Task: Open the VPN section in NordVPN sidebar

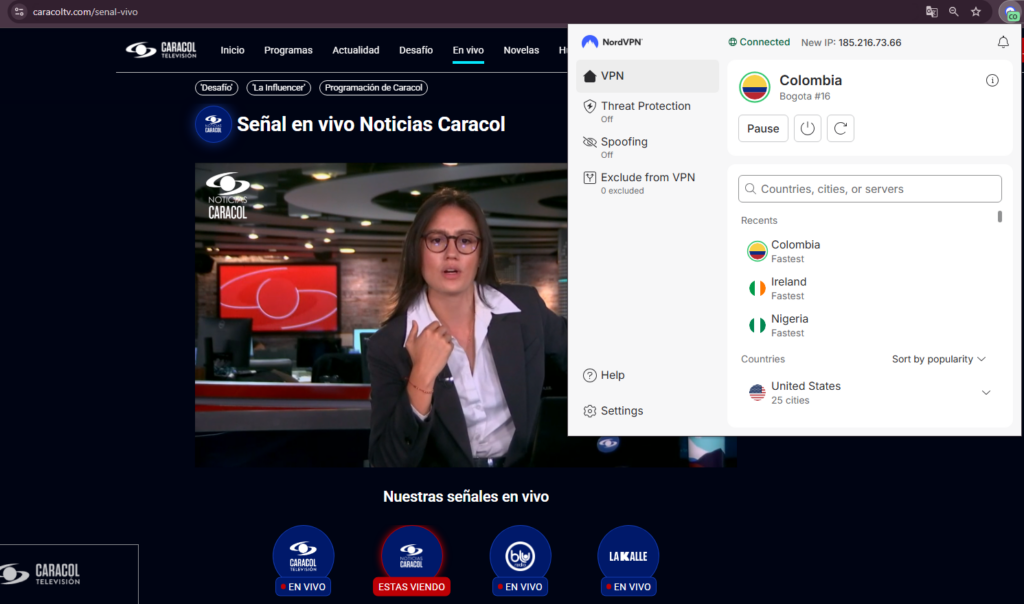Action: point(647,76)
